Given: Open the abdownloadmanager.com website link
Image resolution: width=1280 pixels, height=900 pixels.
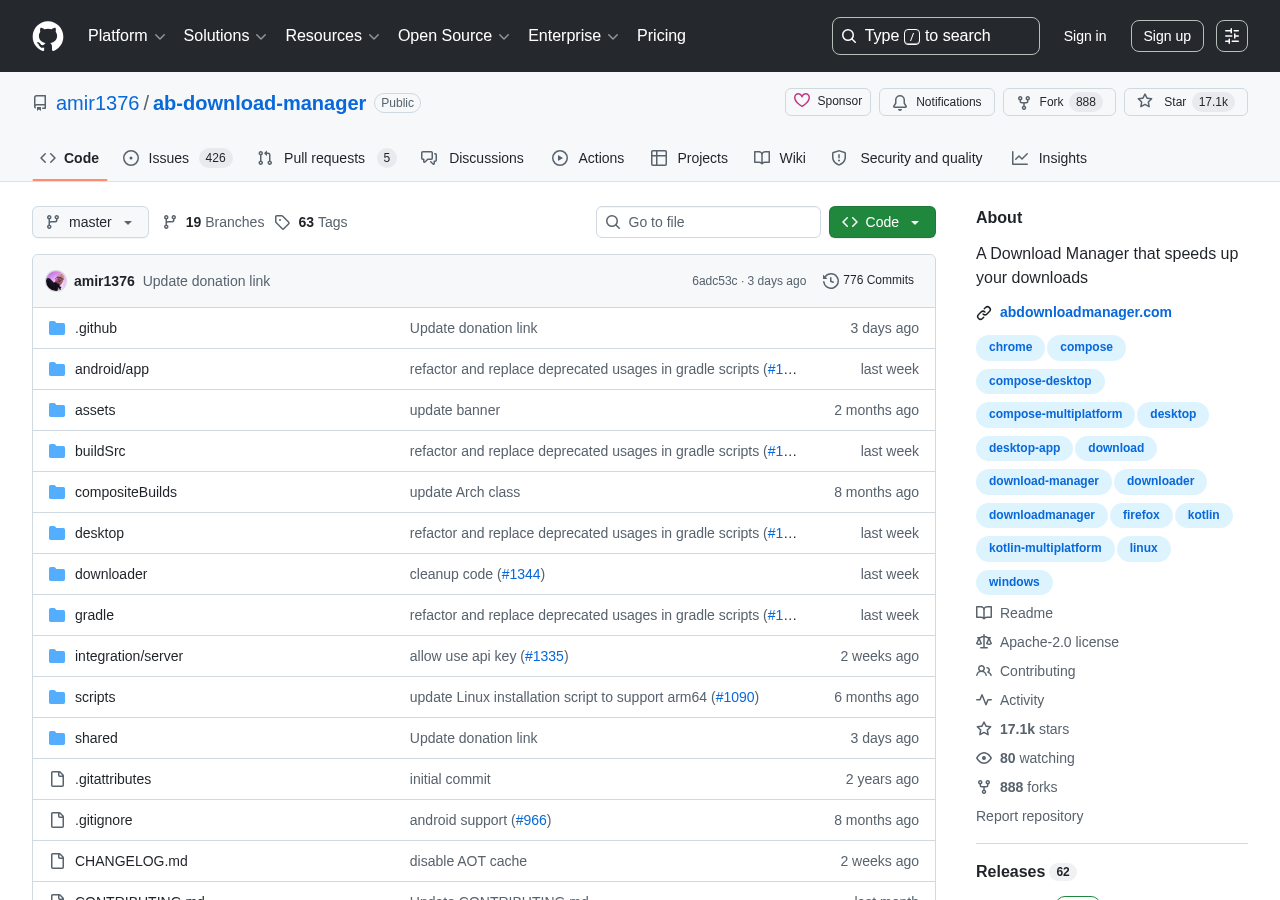Looking at the screenshot, I should click(1086, 312).
